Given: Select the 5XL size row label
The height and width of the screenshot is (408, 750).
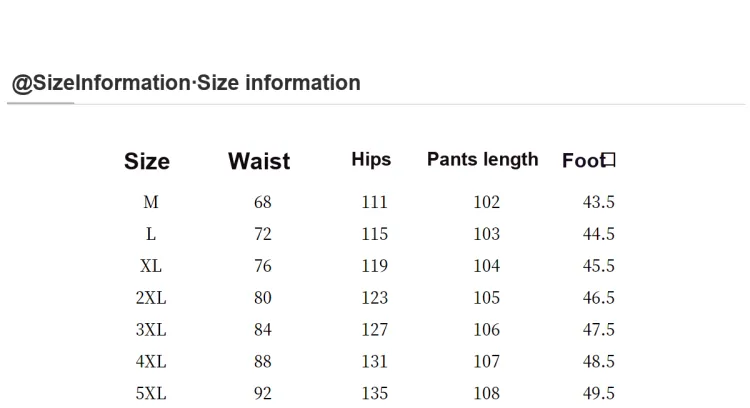Looking at the screenshot, I should tap(151, 393).
